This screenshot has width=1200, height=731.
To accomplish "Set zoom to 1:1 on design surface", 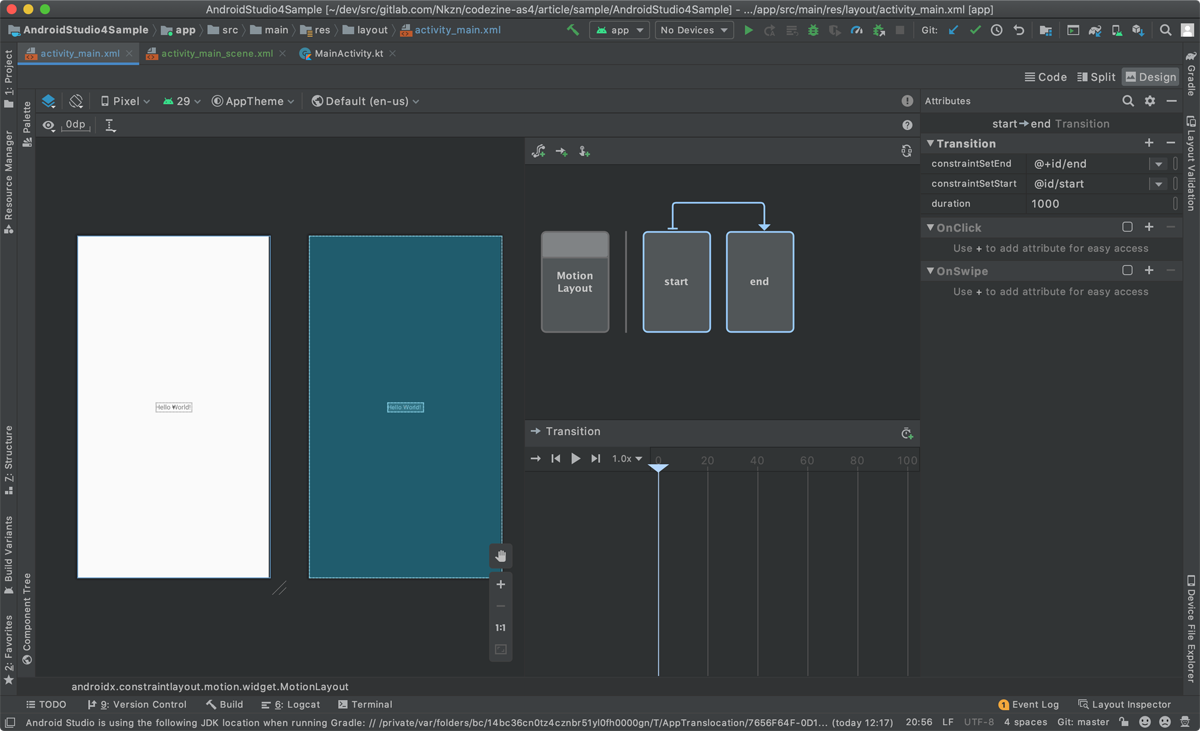I will [x=501, y=628].
